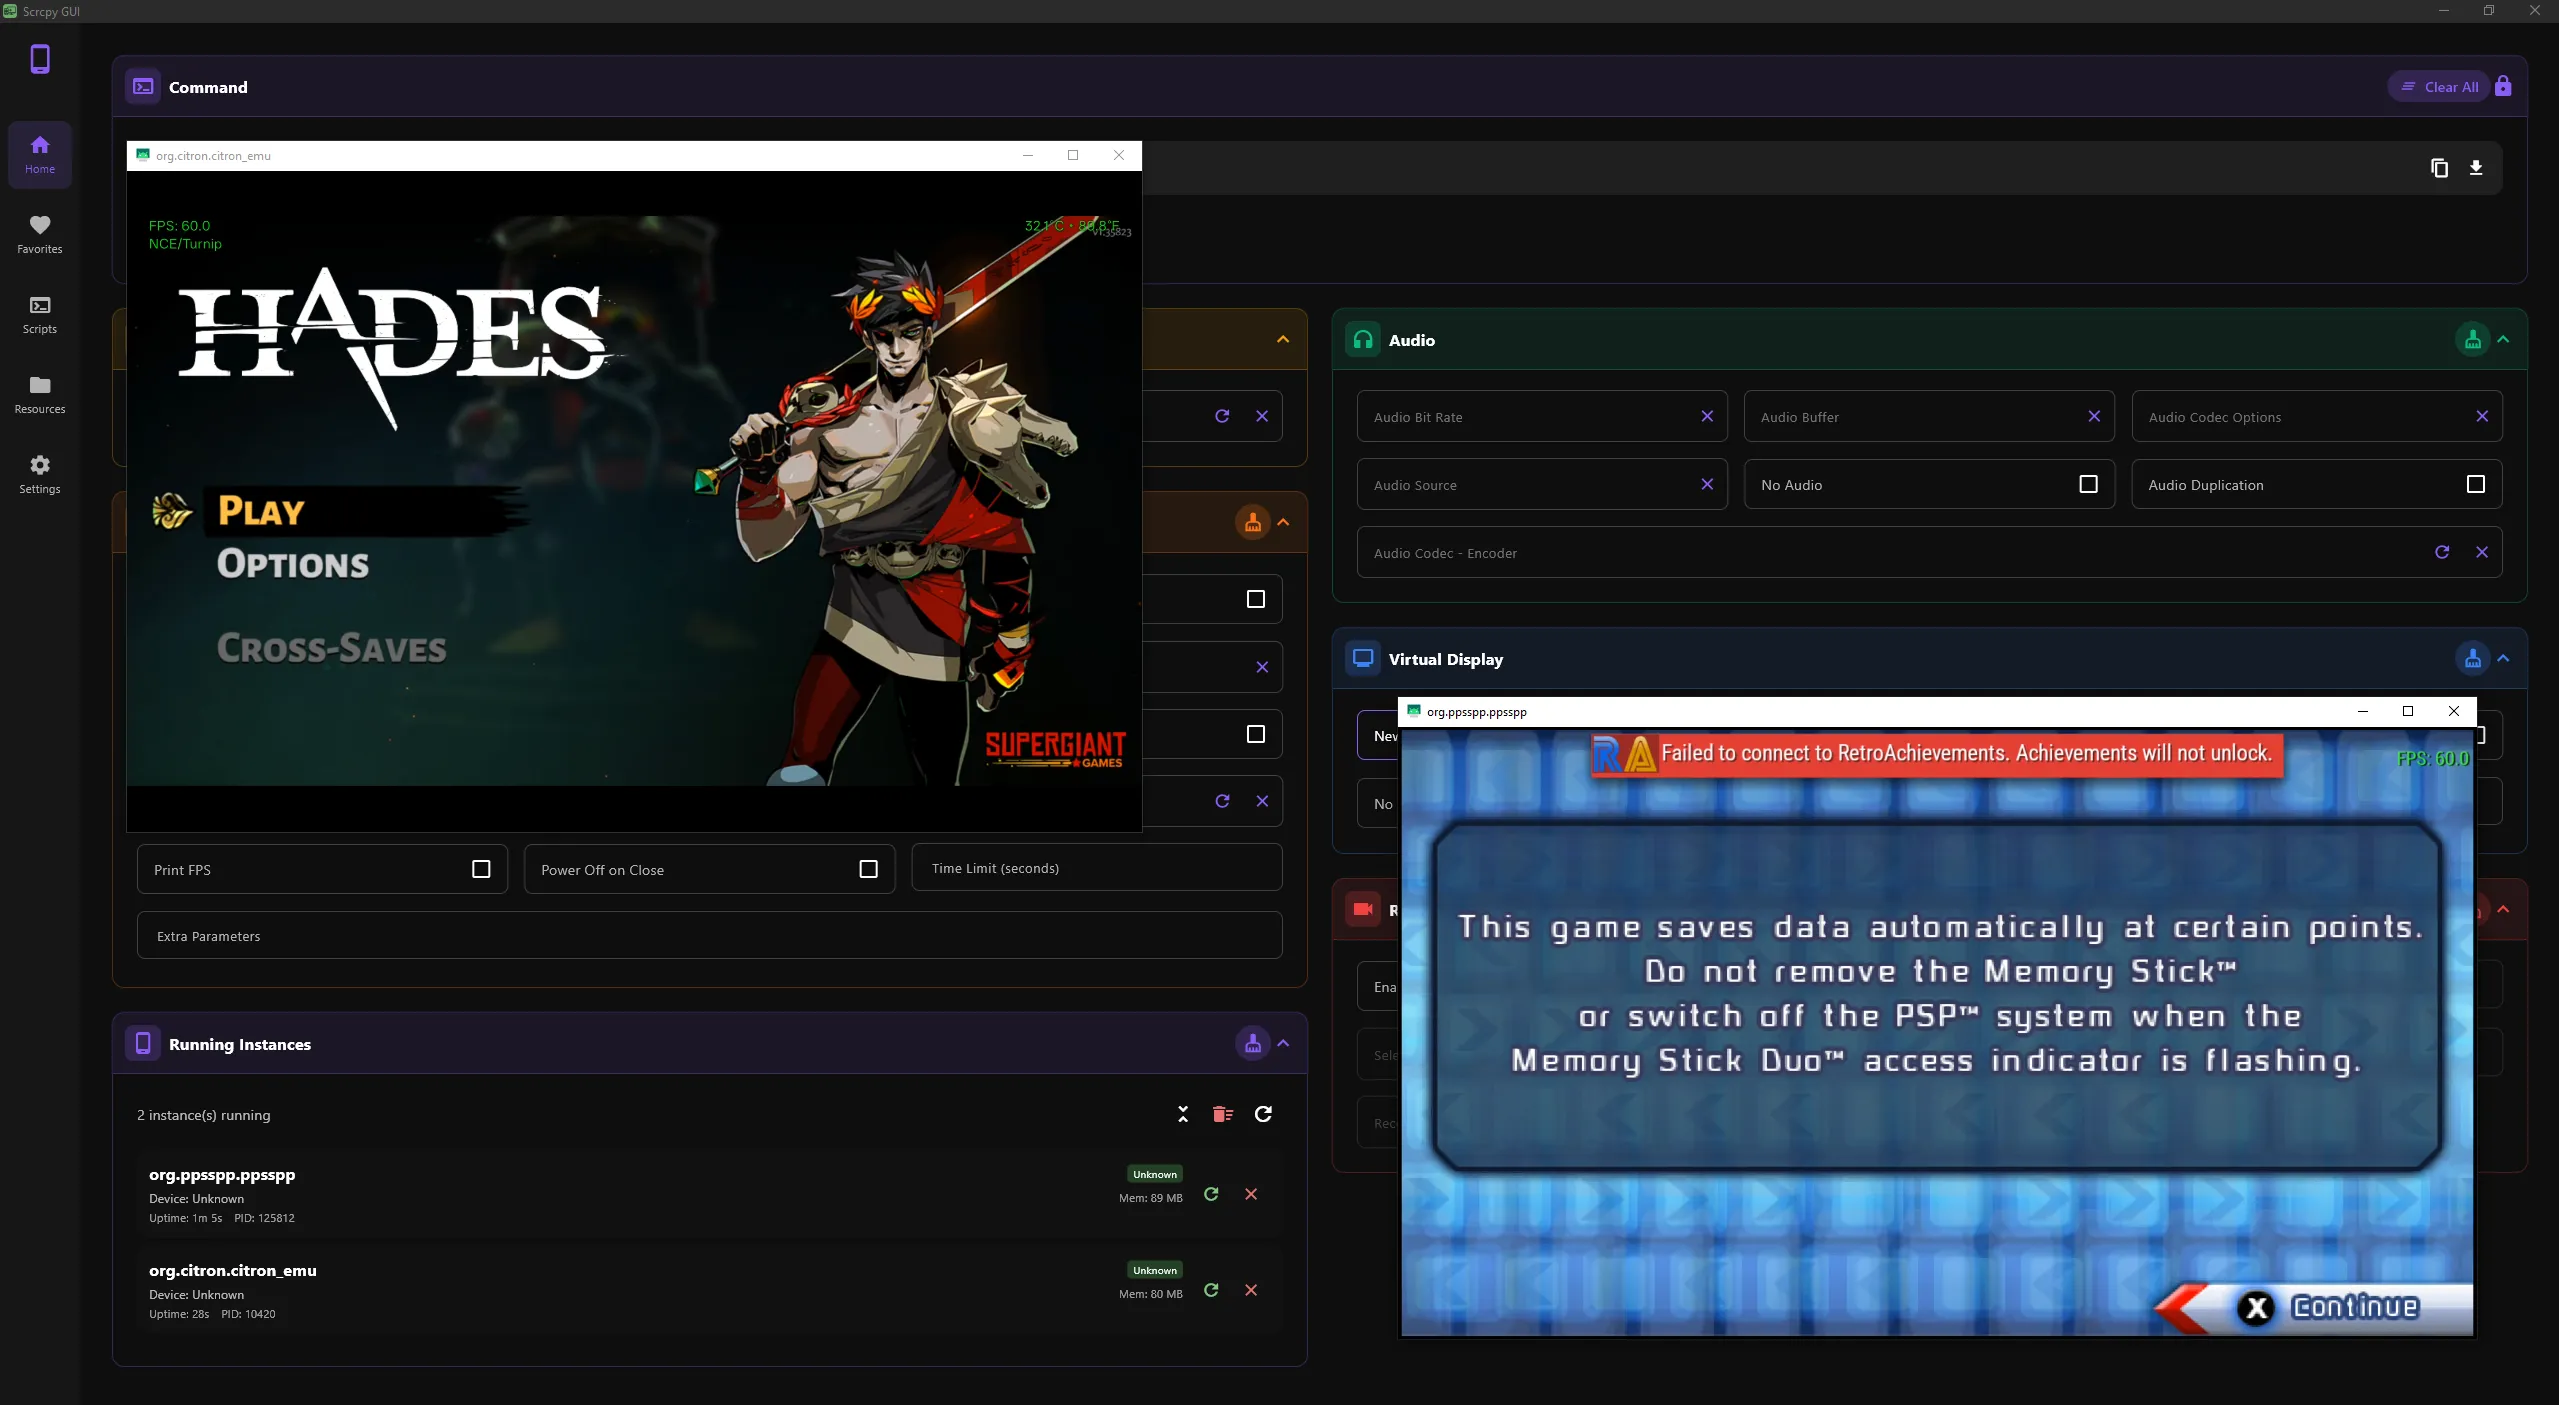Viewport: 2559px width, 1405px height.
Task: Restart the org.ppsspp.ppsspp instance
Action: point(1211,1194)
